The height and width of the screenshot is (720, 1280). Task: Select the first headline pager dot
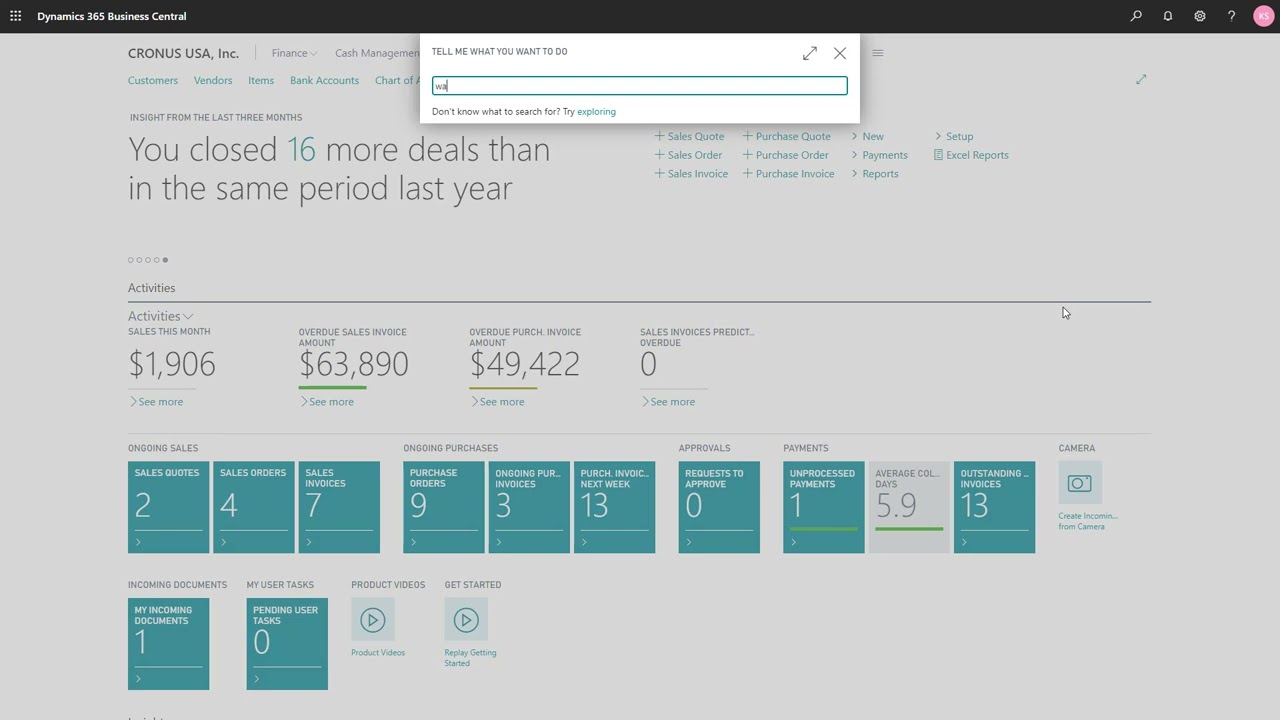click(130, 260)
